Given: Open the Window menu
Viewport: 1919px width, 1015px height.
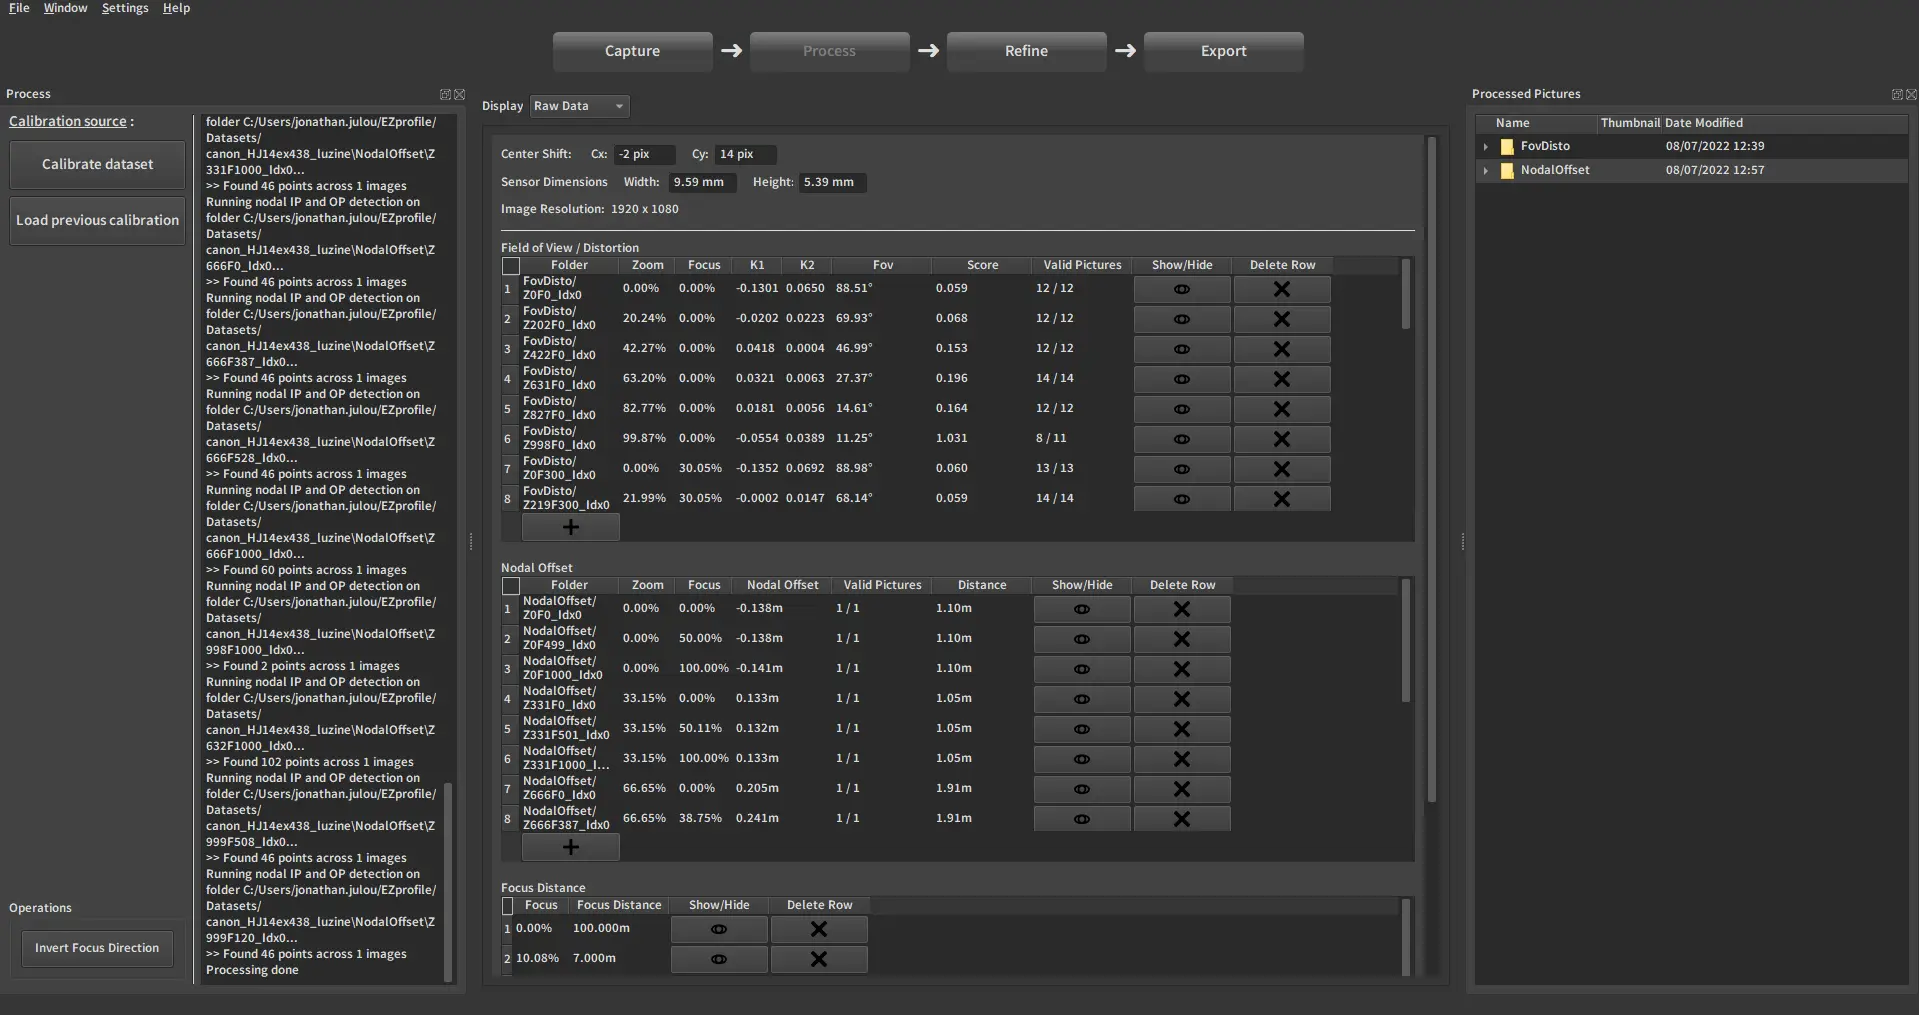Looking at the screenshot, I should click(65, 8).
